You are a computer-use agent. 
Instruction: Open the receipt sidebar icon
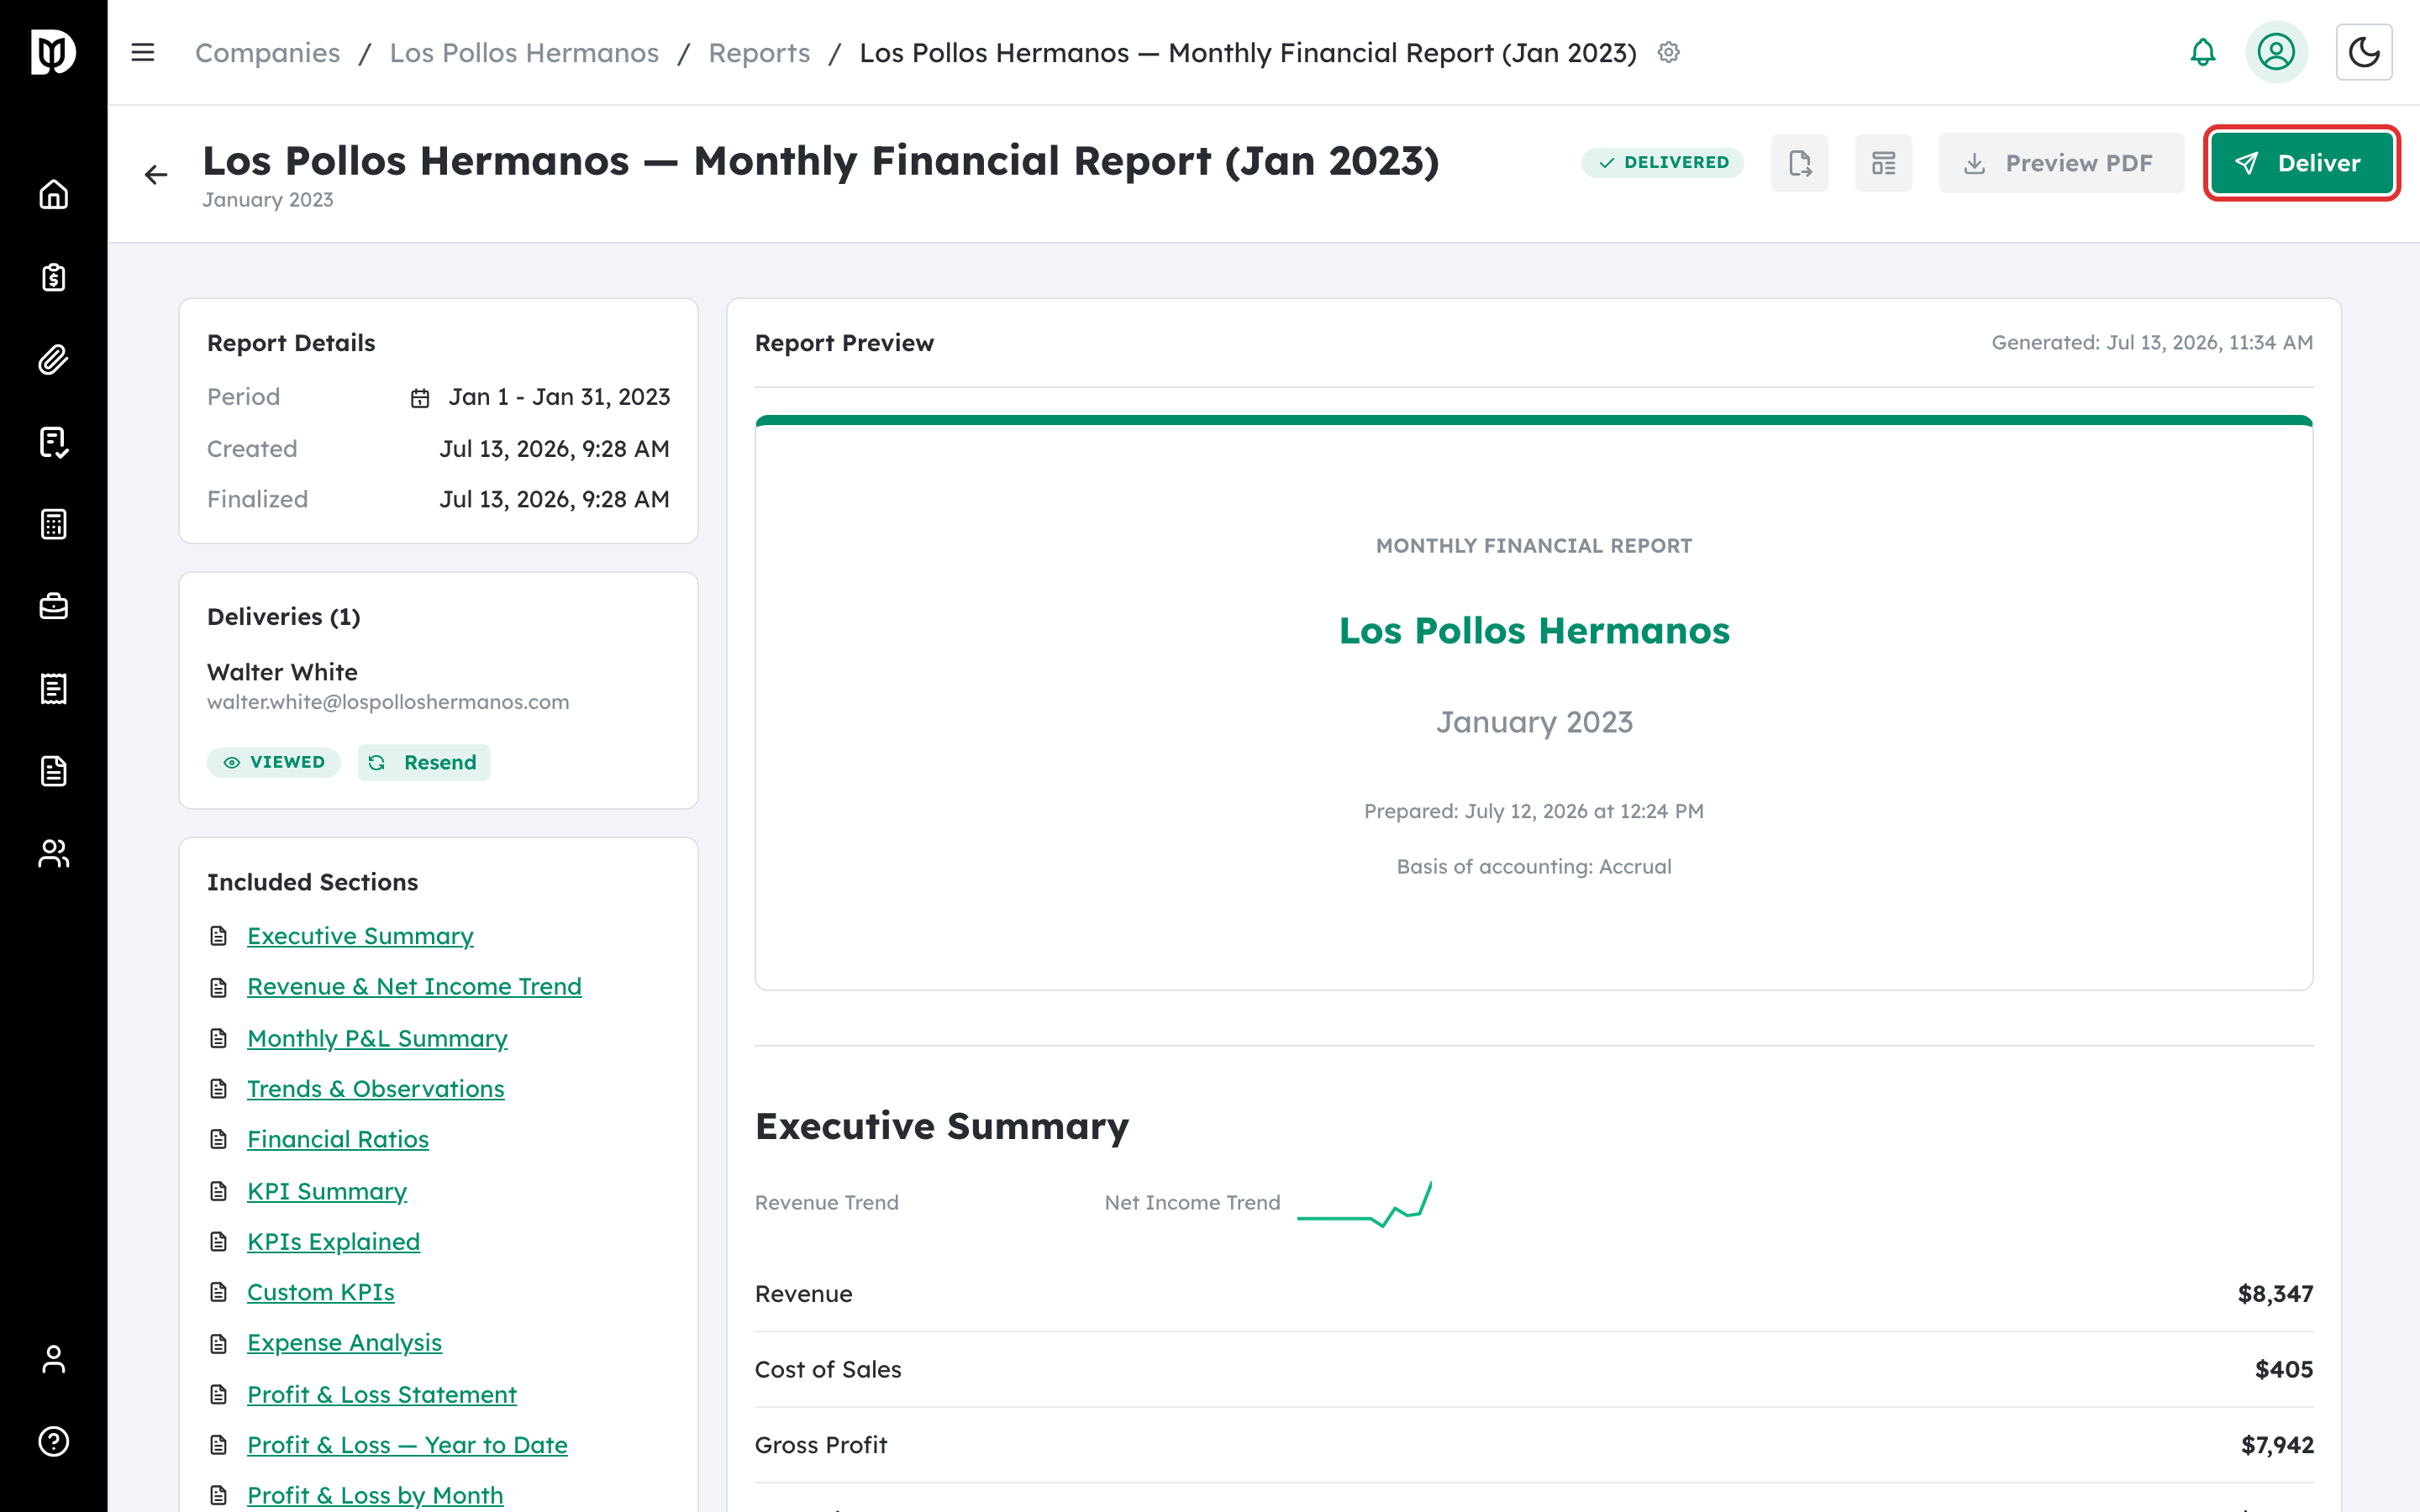[53, 689]
